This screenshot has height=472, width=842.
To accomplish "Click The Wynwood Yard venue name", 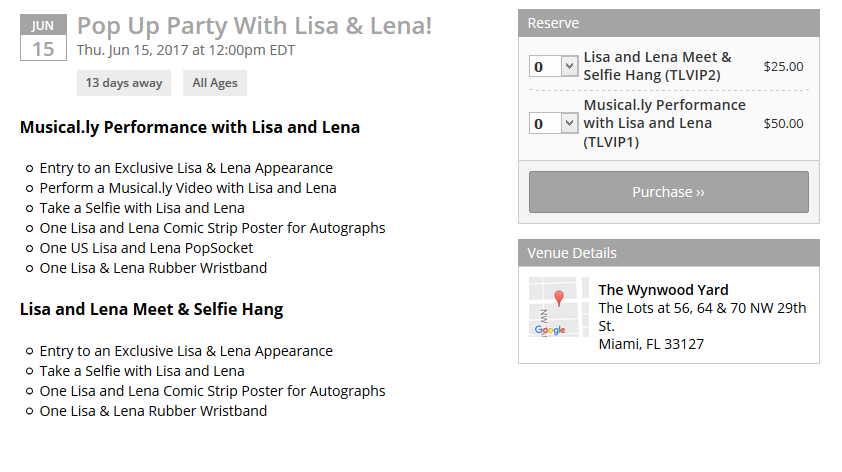I will click(663, 290).
